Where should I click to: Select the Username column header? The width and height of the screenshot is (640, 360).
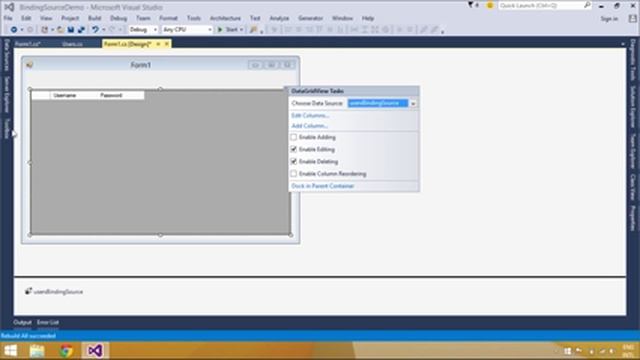coord(73,96)
